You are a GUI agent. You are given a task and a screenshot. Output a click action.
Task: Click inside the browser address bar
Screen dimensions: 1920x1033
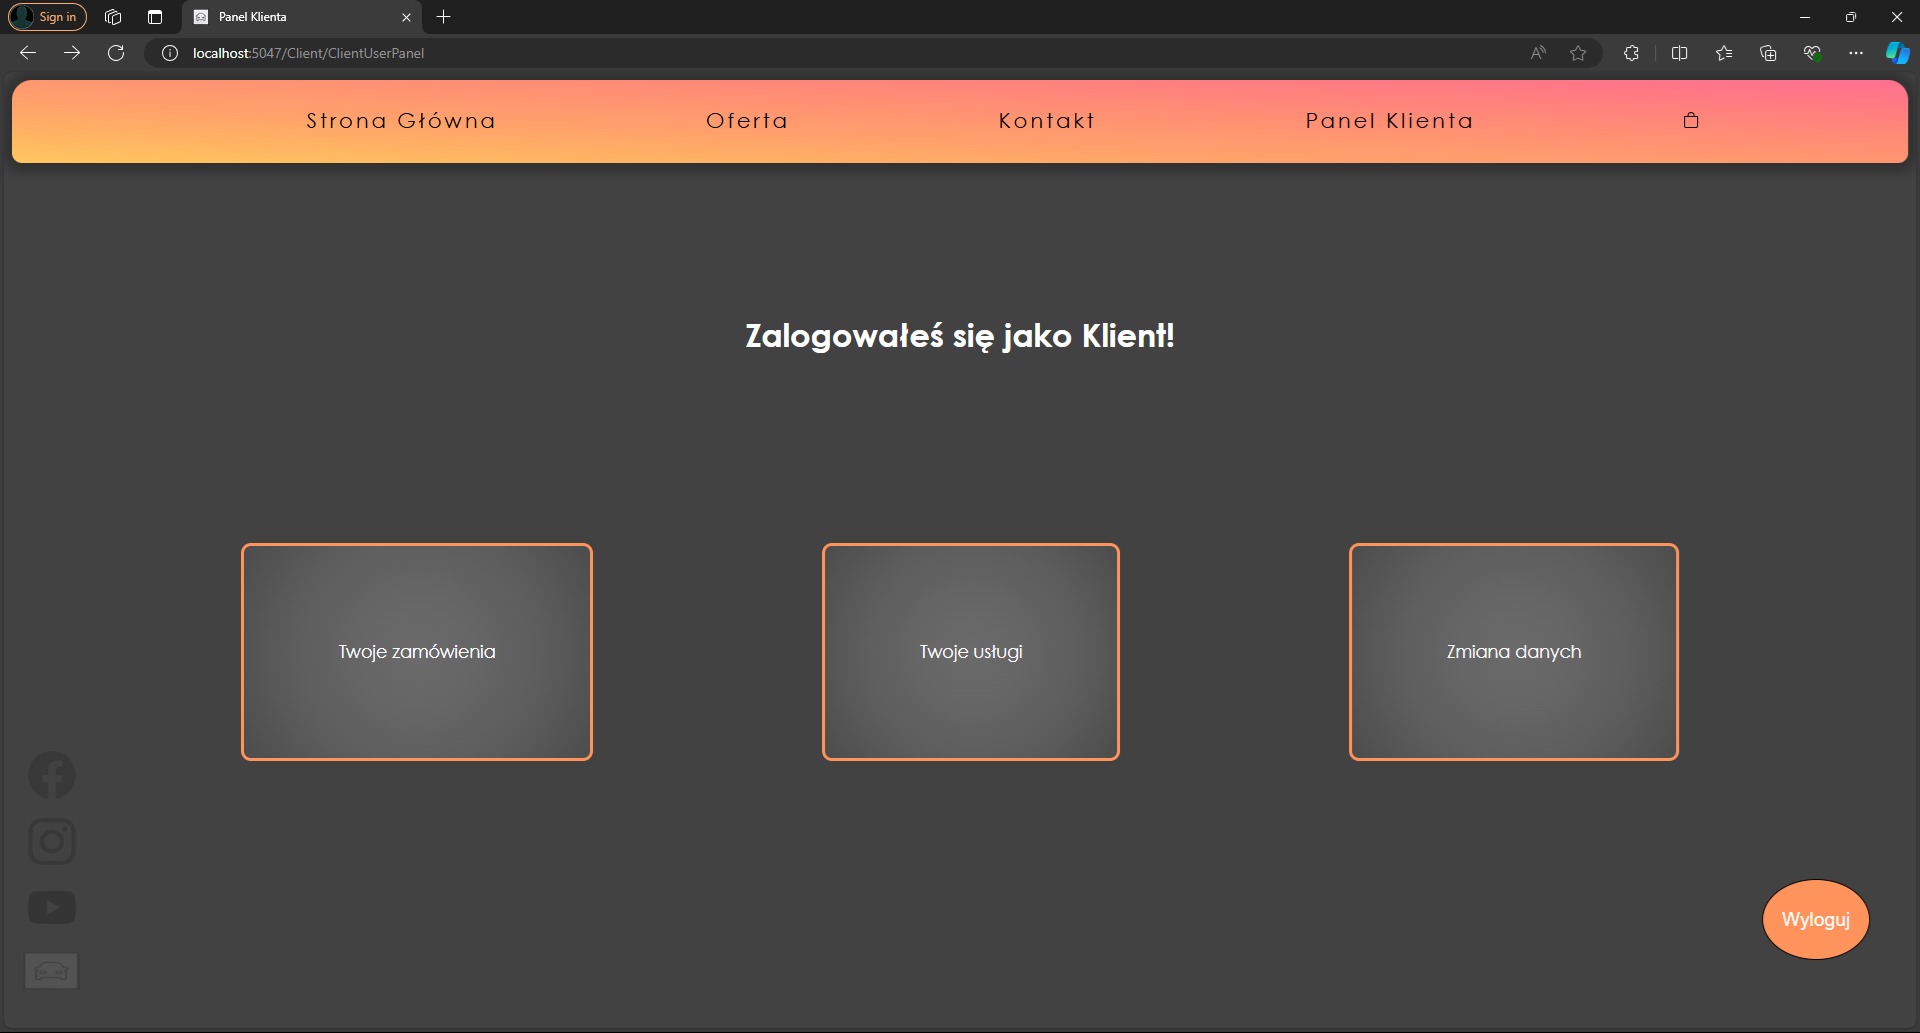[700, 53]
